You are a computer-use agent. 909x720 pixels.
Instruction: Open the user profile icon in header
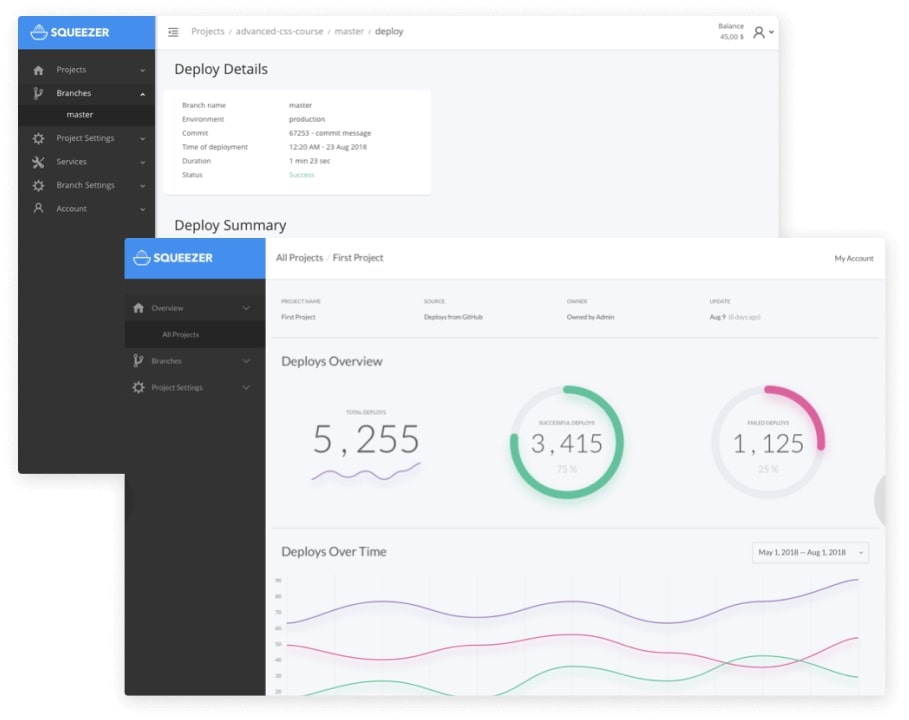(758, 32)
